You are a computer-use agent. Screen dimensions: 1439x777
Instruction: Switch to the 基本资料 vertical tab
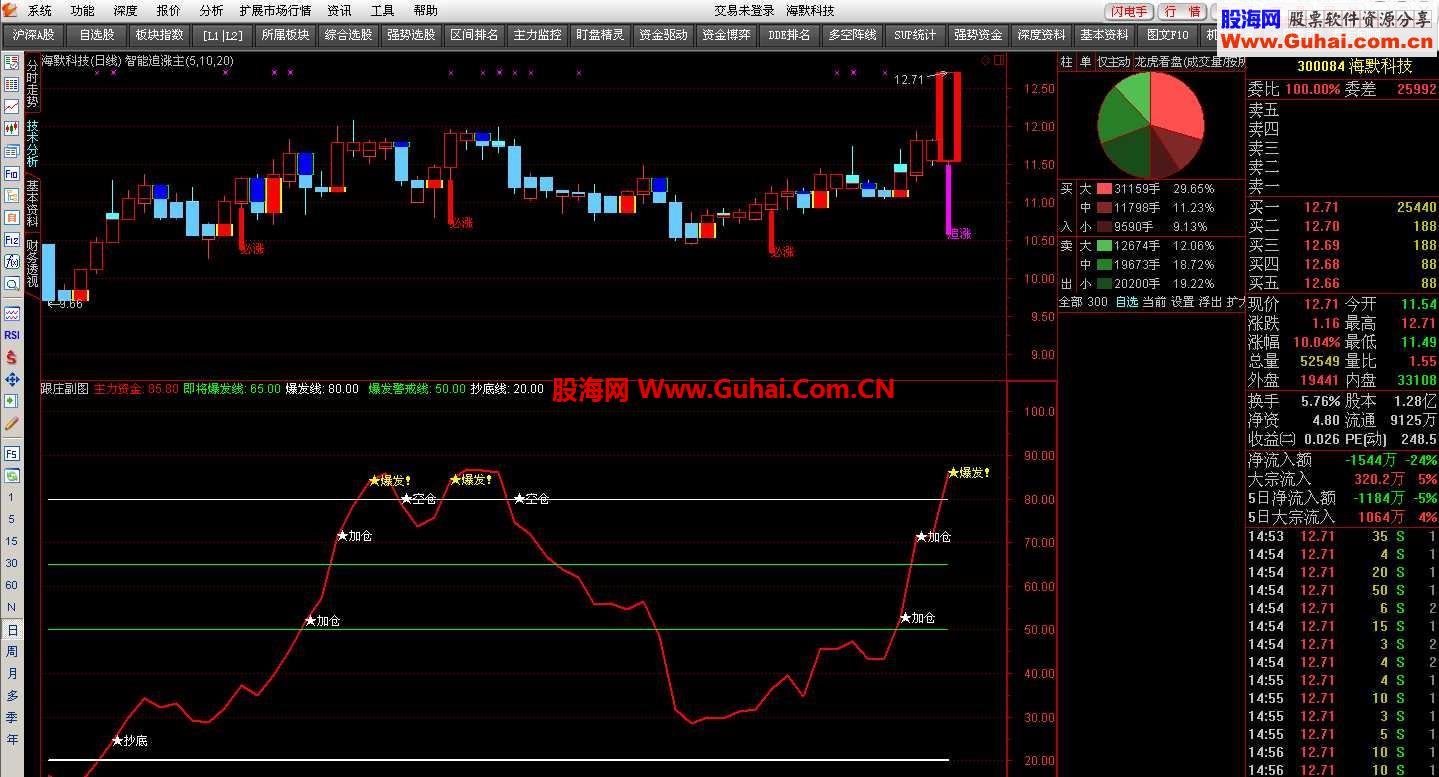pyautogui.click(x=32, y=204)
